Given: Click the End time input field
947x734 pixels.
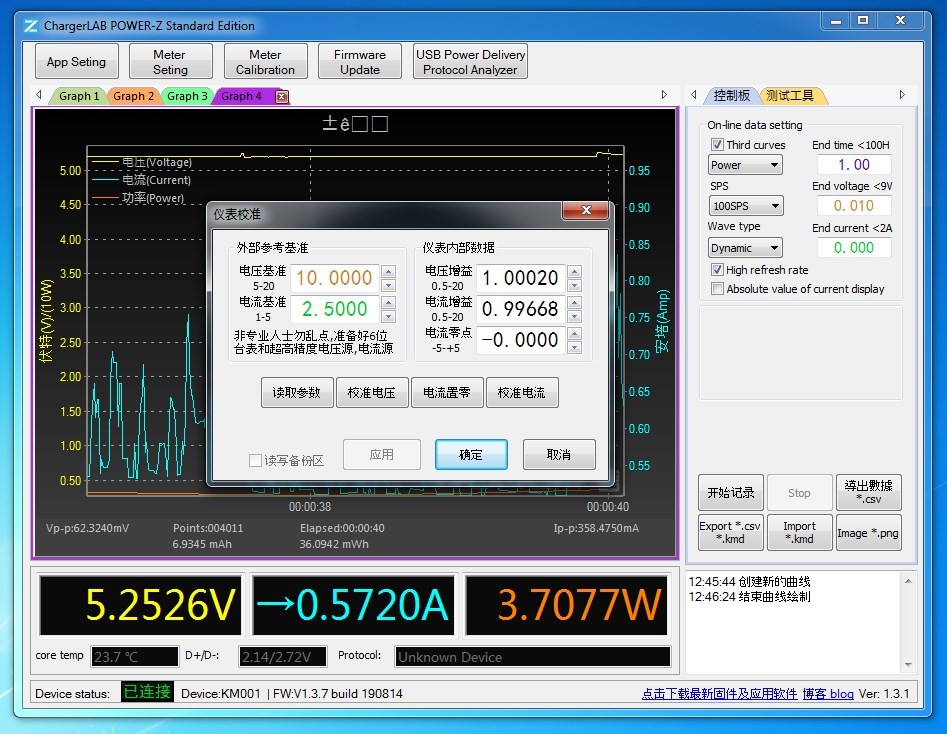Looking at the screenshot, I should (x=853, y=165).
